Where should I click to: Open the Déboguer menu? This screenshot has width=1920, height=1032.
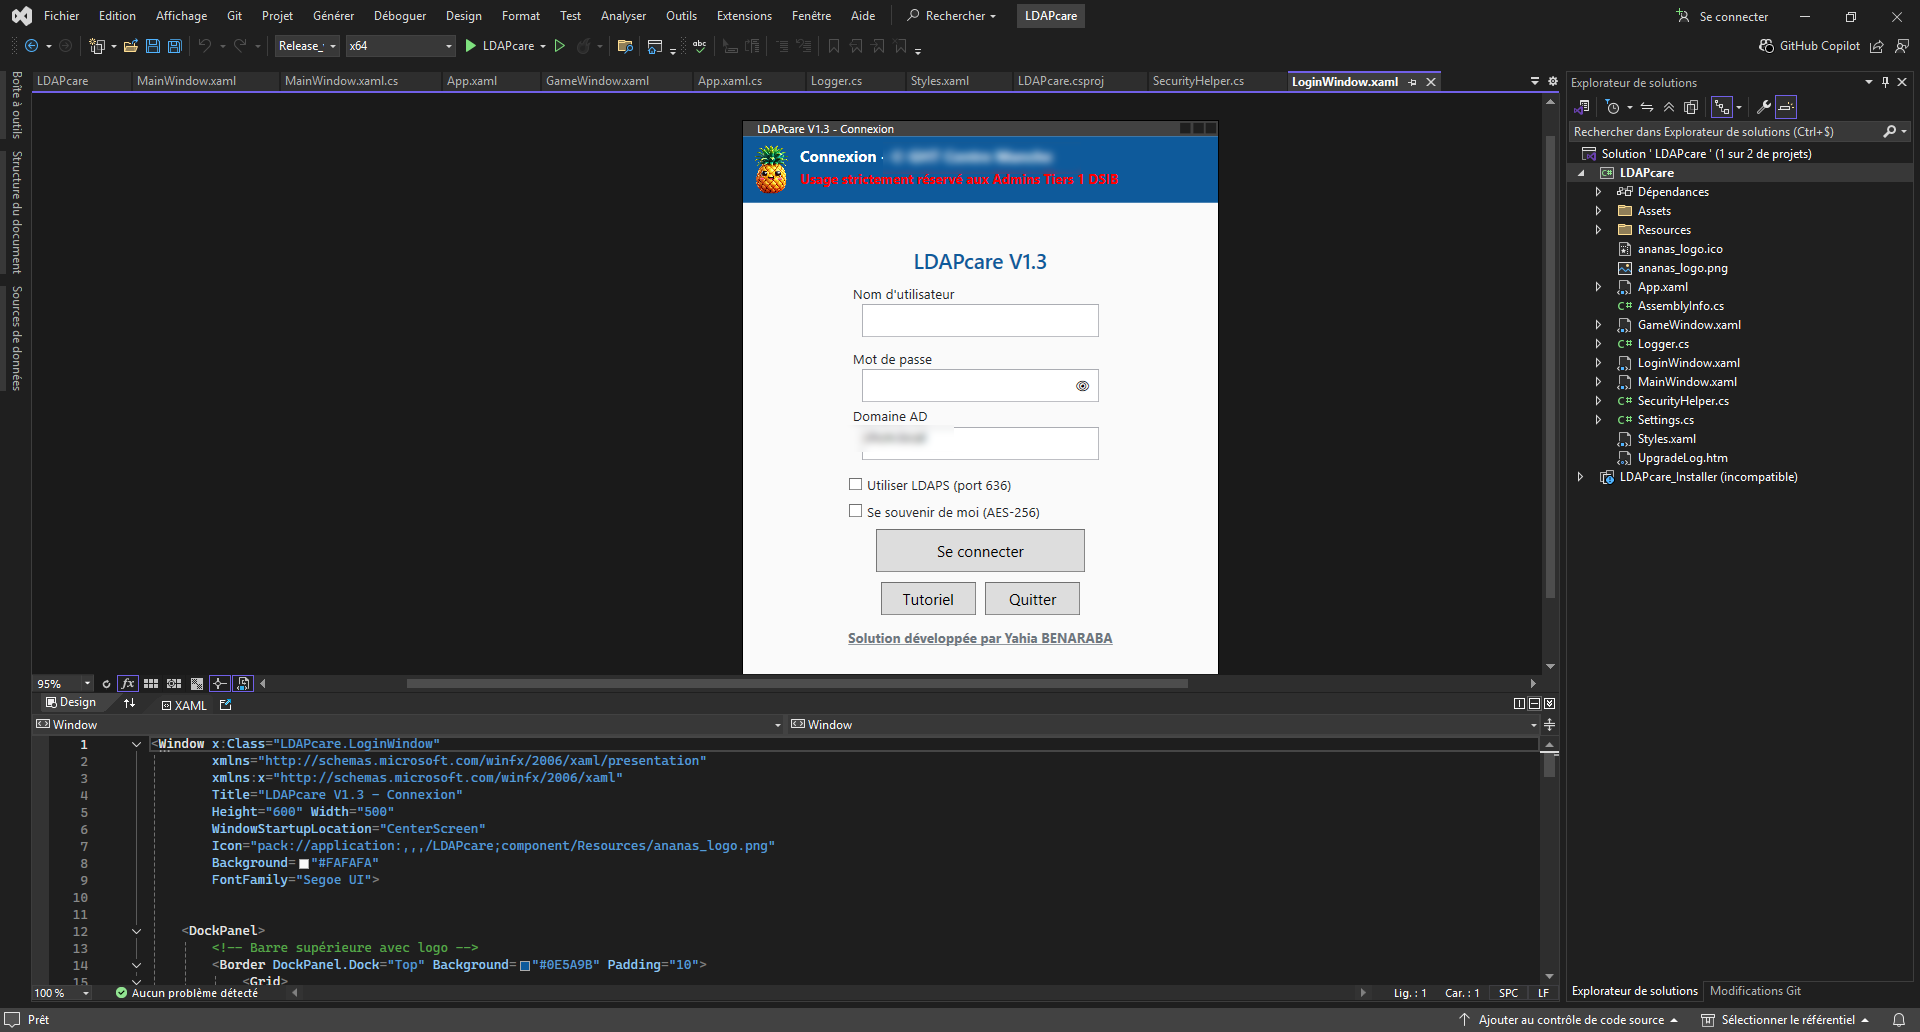399,16
